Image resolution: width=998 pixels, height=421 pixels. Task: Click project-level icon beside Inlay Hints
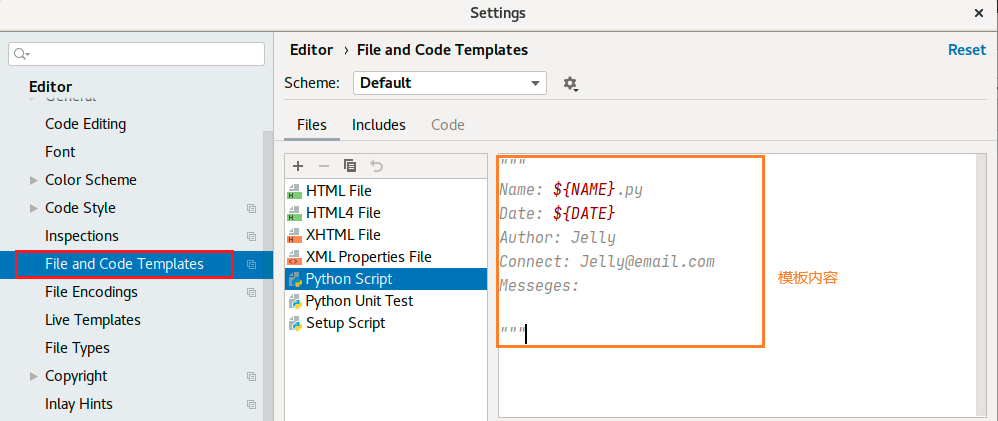pos(251,404)
